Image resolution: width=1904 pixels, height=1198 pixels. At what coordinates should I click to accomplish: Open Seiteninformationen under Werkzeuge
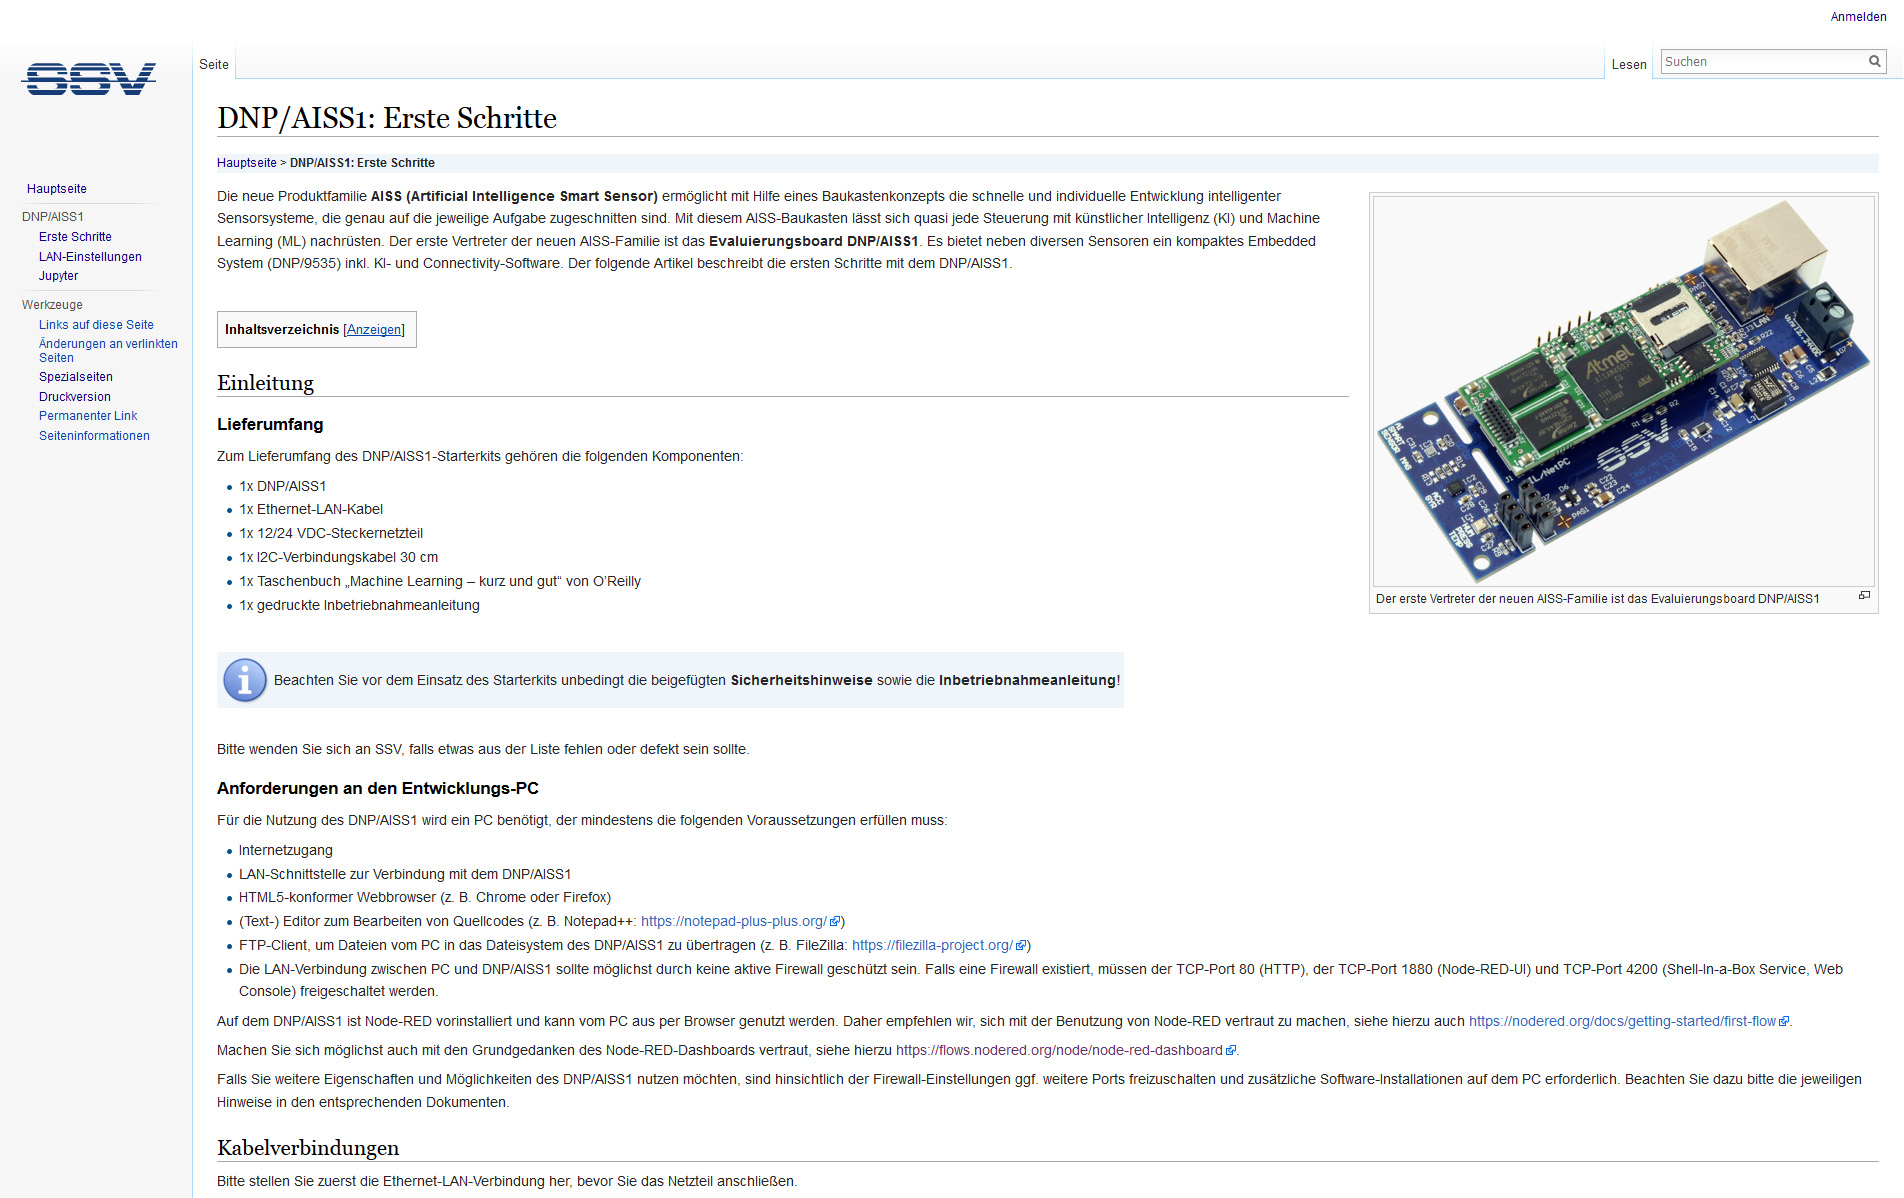[94, 435]
